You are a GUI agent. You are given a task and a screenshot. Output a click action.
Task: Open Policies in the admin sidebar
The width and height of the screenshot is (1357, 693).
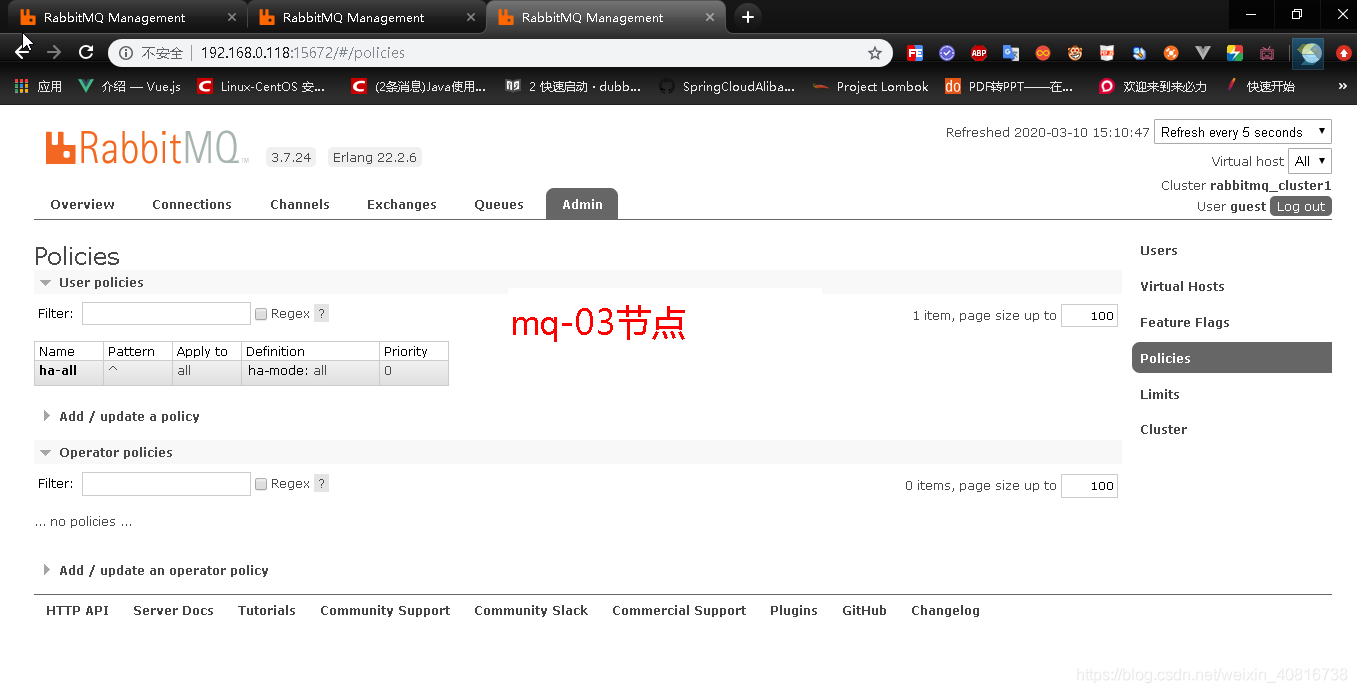point(1232,358)
